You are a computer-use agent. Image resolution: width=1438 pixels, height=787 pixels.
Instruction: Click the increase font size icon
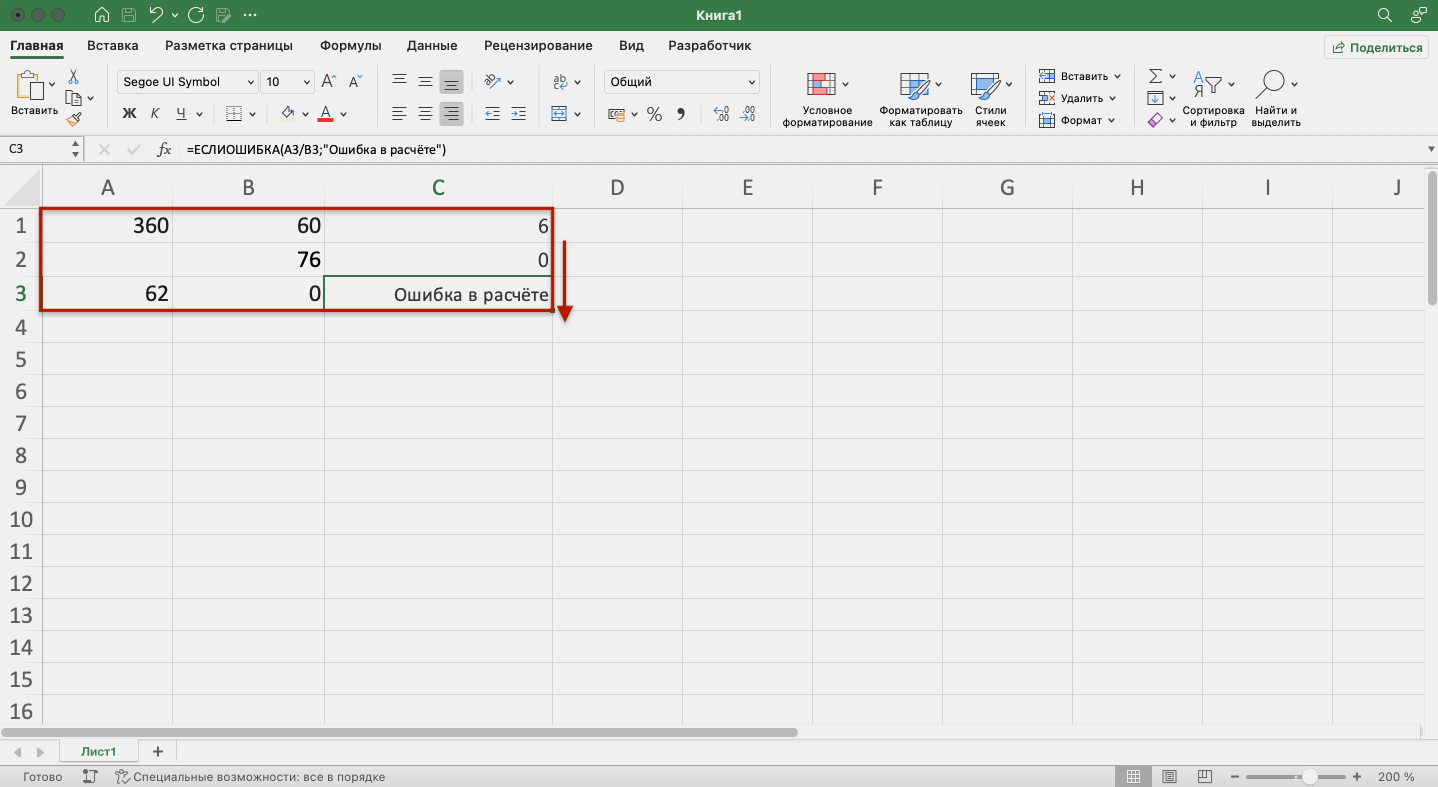[x=330, y=82]
